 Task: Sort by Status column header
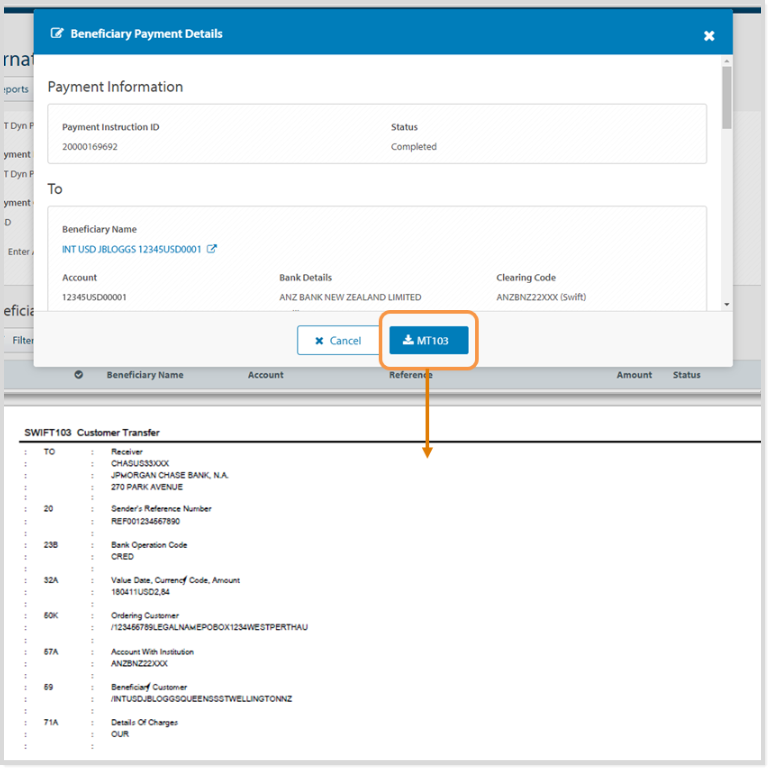[x=686, y=376]
